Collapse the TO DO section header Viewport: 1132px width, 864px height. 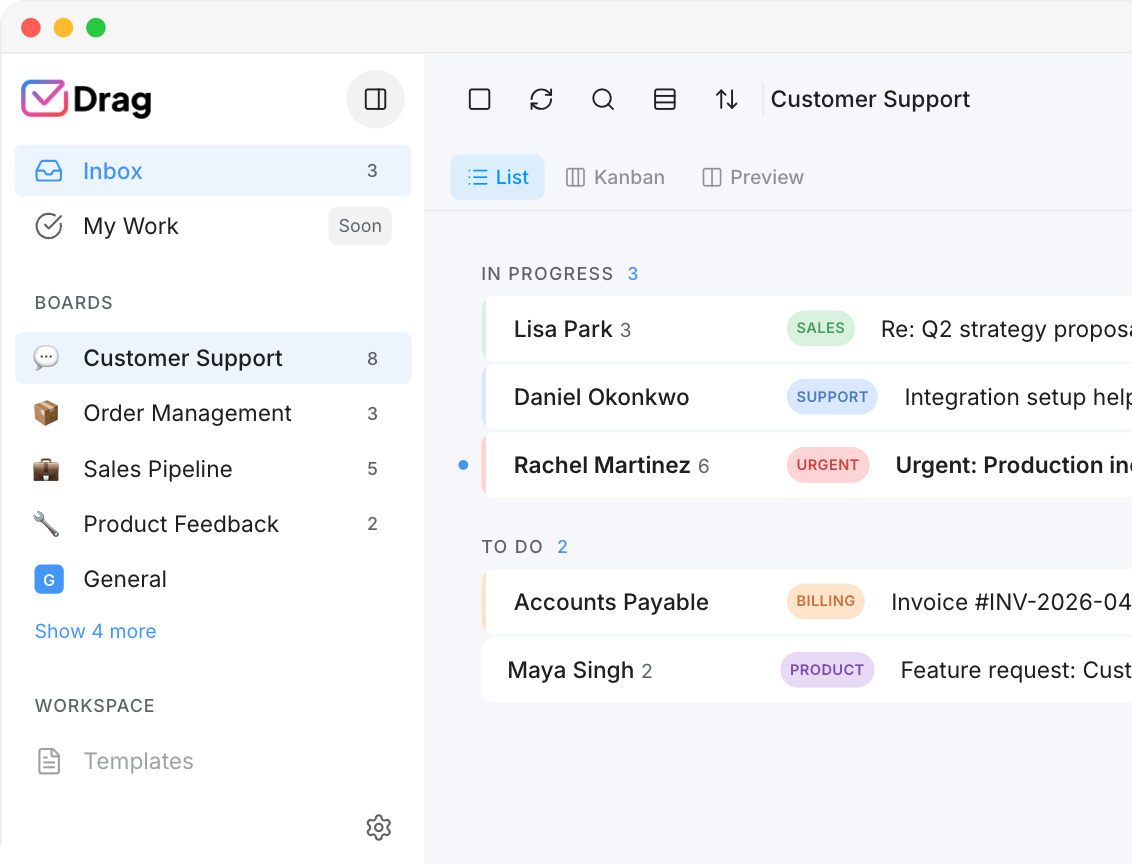524,546
